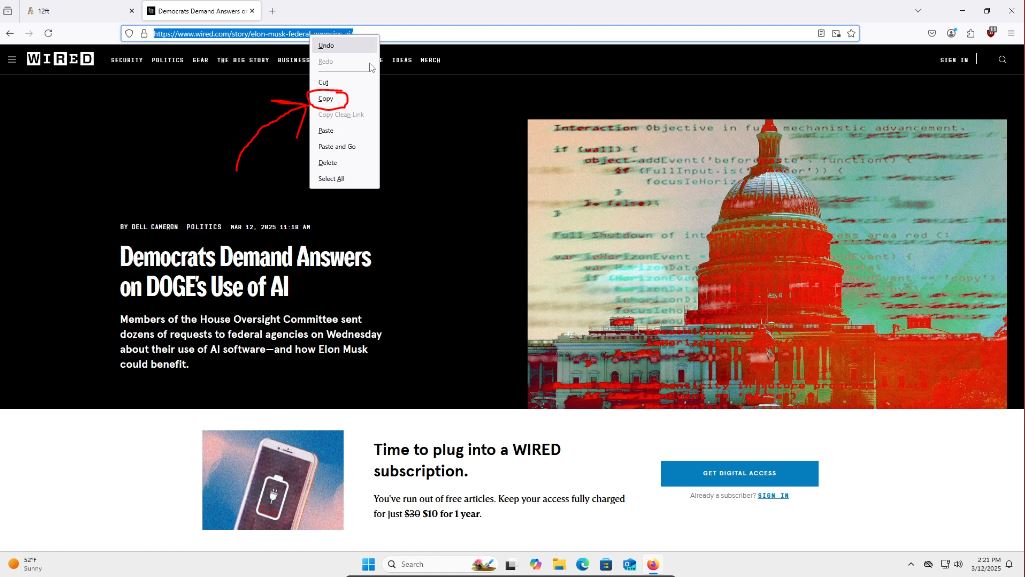Choose Copy from the context menu
The width and height of the screenshot is (1025, 577).
point(344,99)
